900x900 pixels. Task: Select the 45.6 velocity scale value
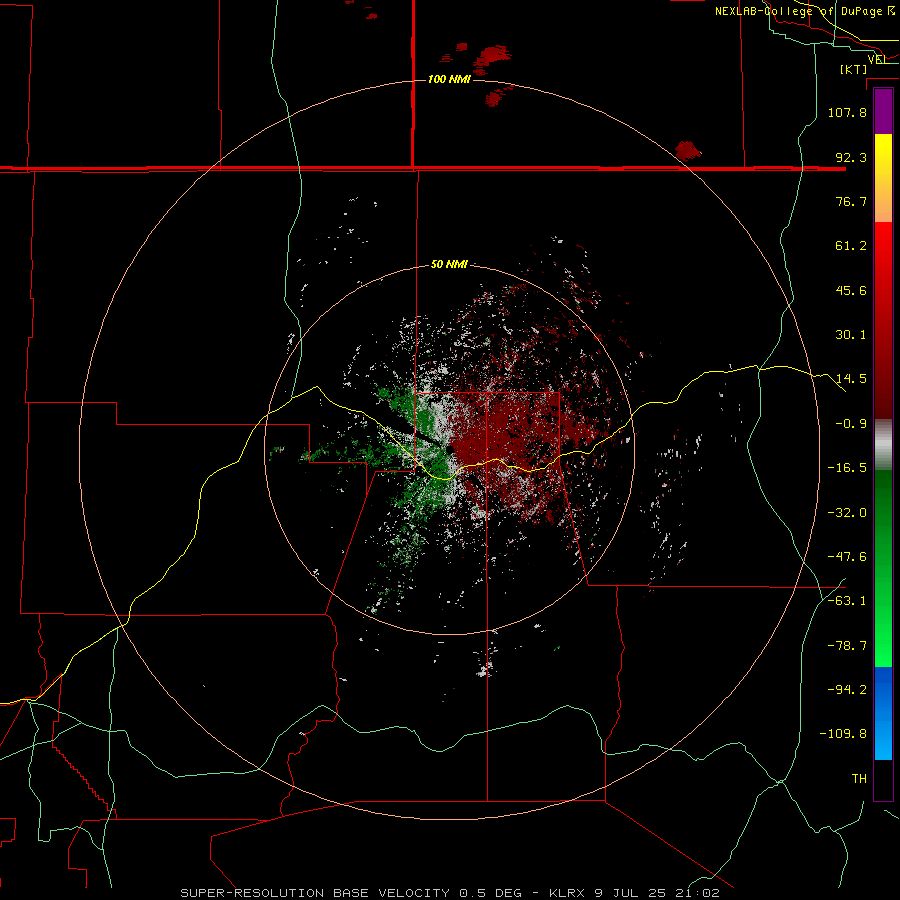pos(851,290)
